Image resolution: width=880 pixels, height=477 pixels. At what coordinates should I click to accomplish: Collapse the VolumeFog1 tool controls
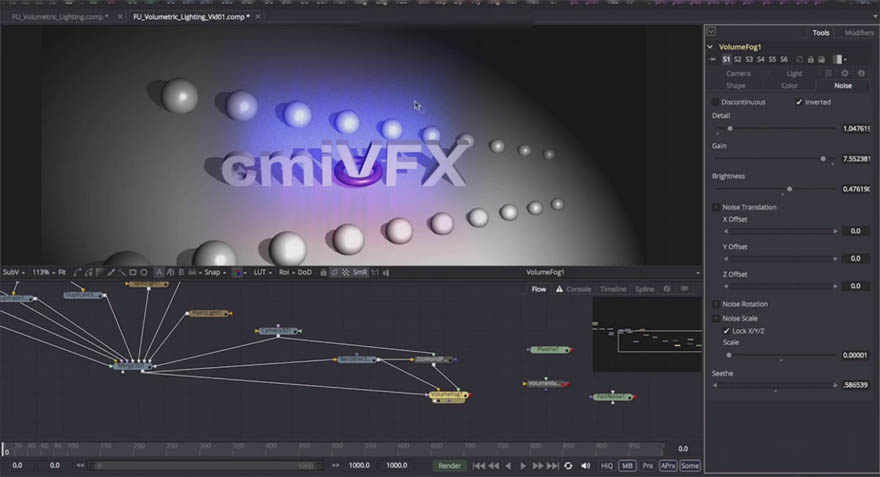click(710, 47)
